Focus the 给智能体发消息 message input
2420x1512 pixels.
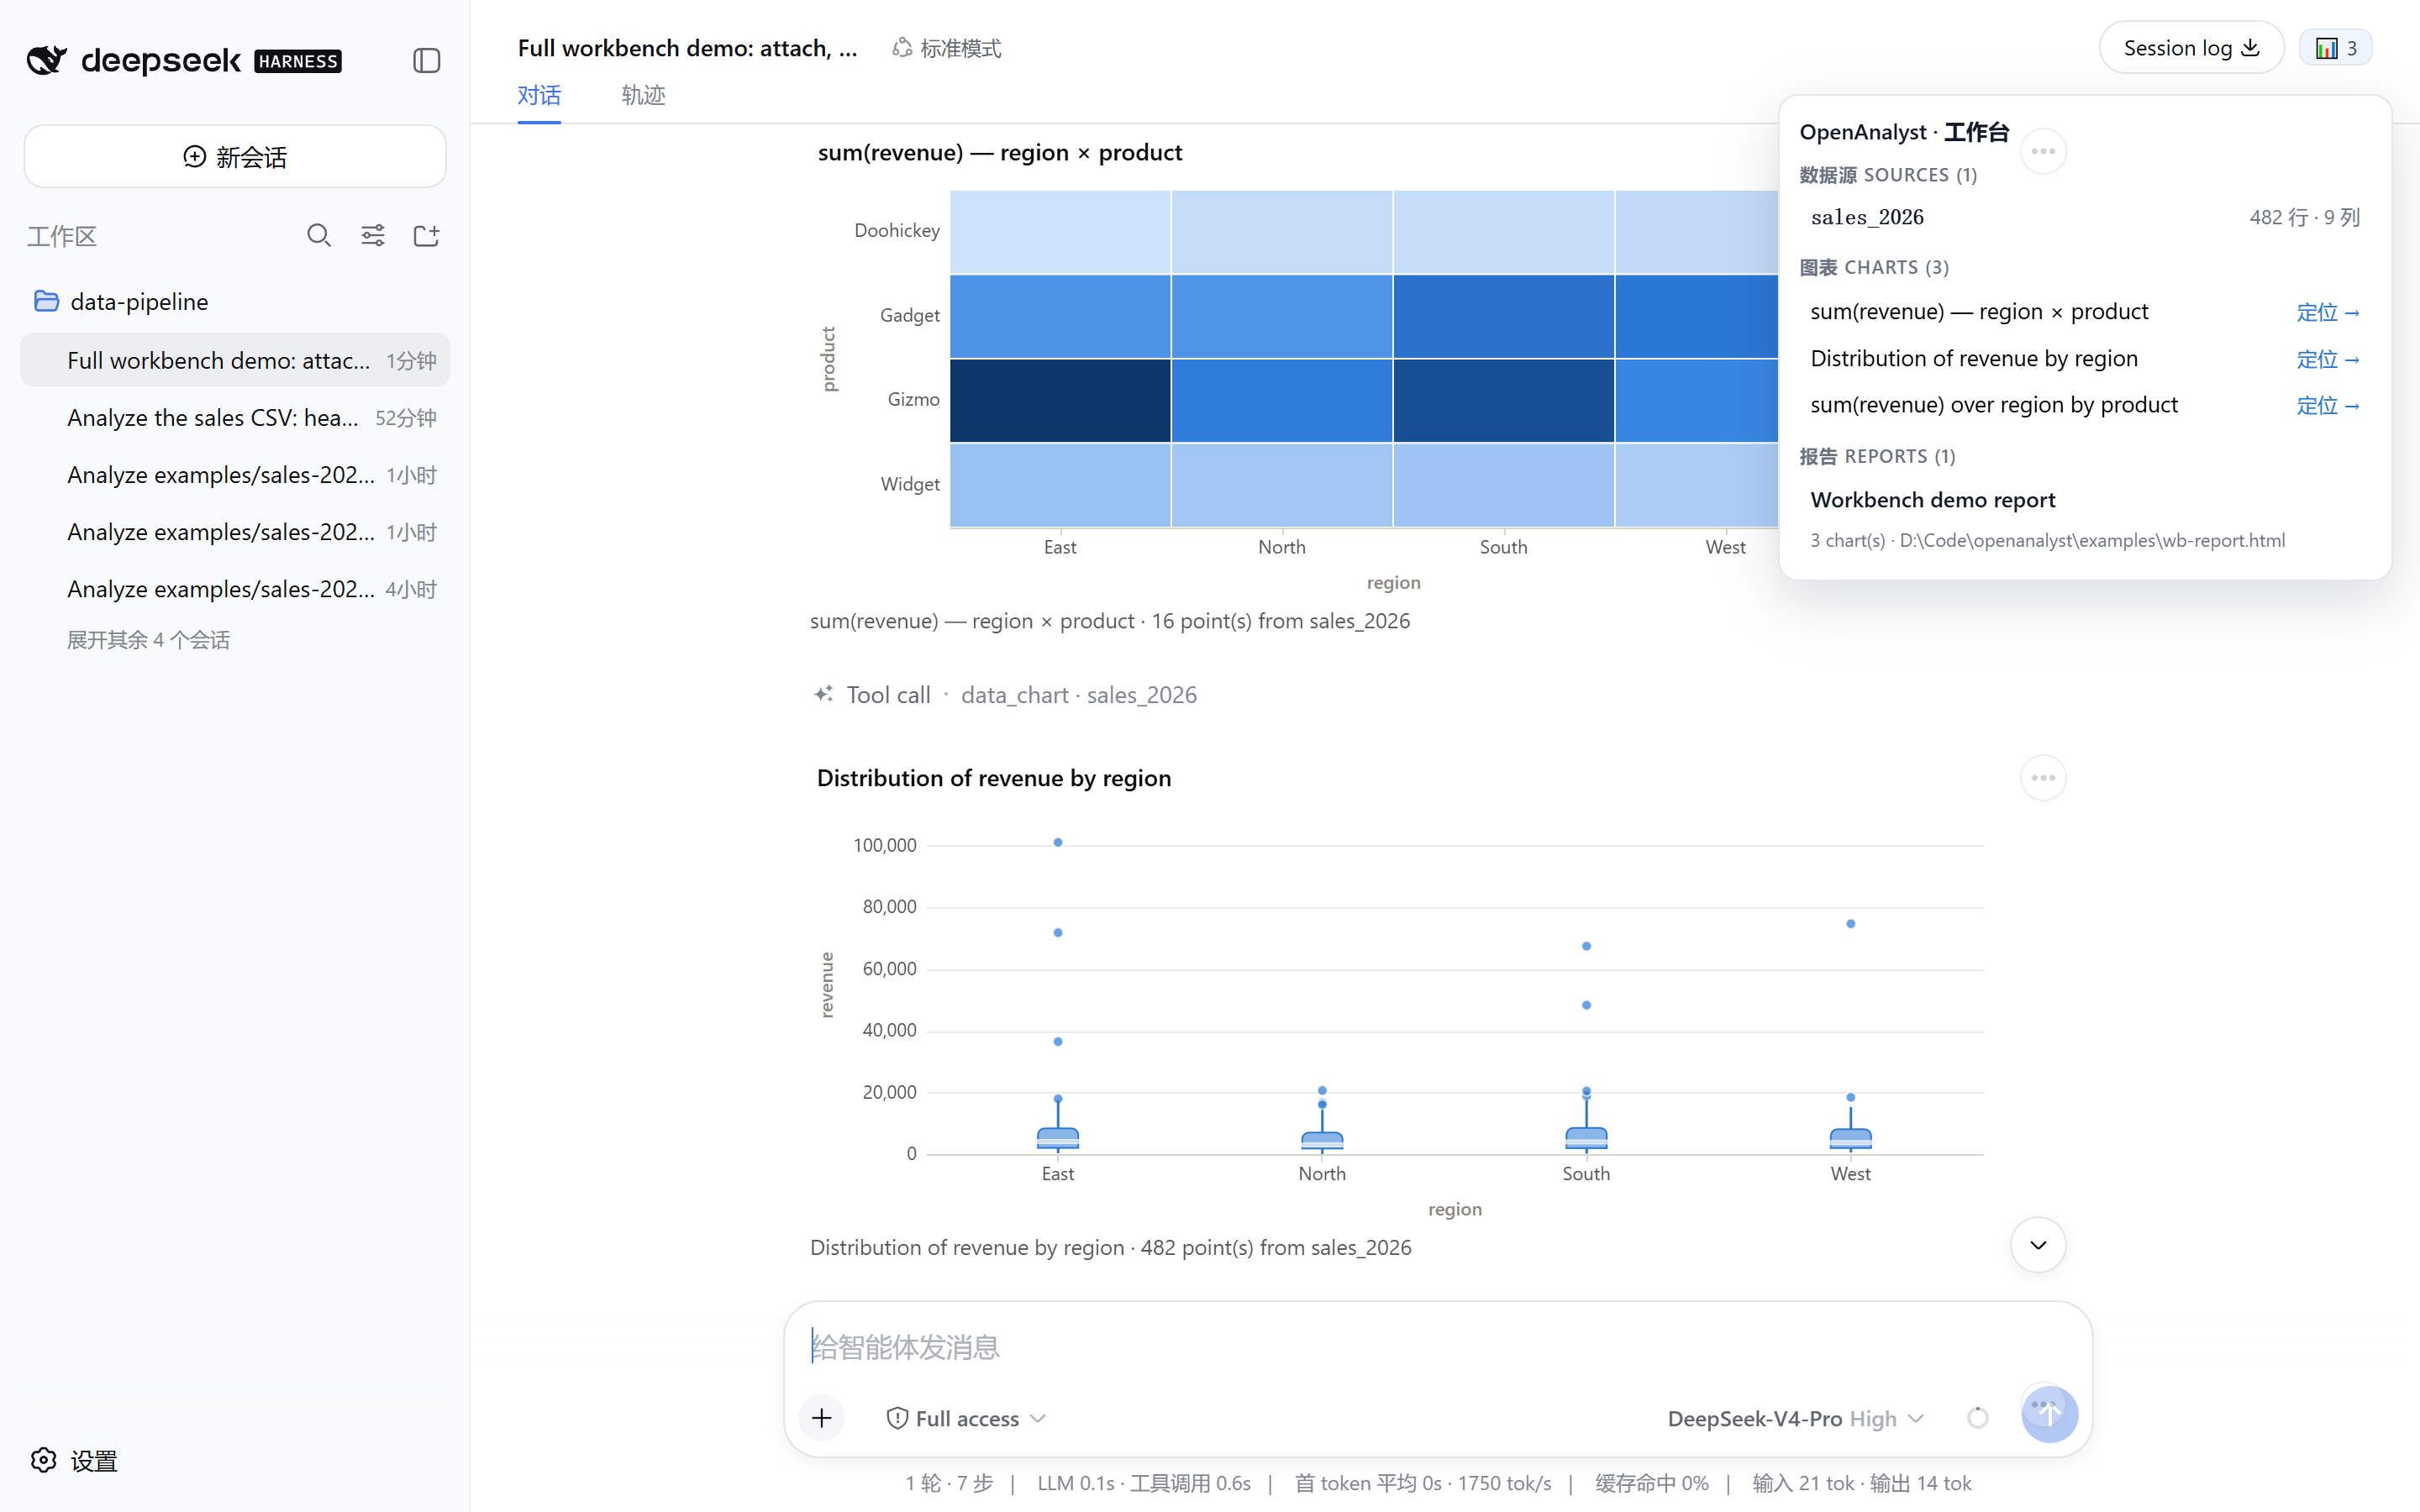pyautogui.click(x=1437, y=1347)
